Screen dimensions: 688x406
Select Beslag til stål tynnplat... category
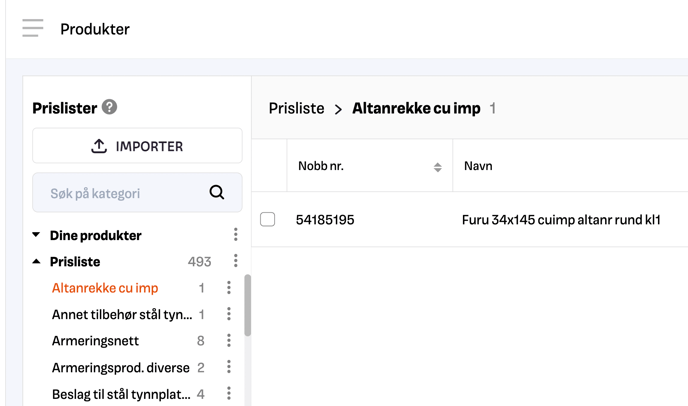121,394
